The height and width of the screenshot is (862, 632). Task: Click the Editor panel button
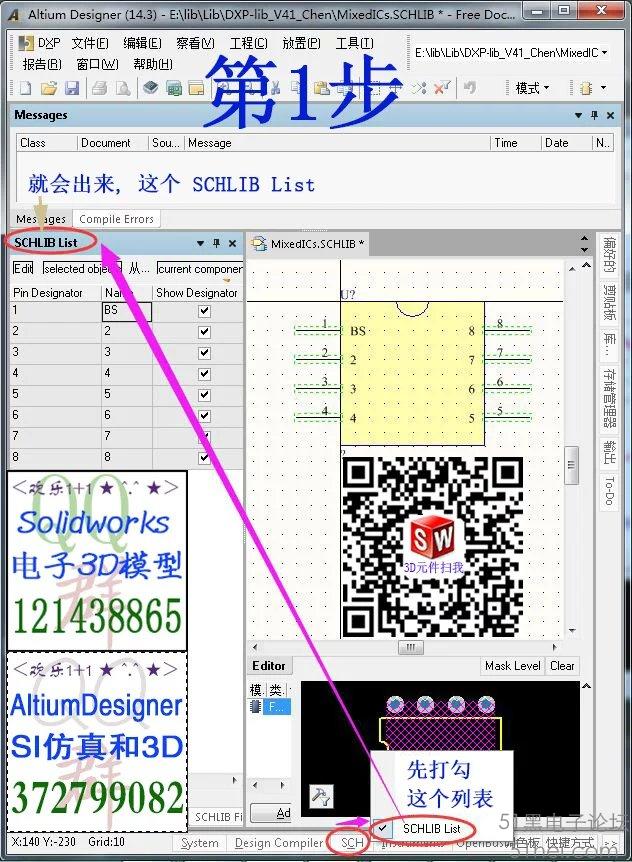tap(269, 666)
